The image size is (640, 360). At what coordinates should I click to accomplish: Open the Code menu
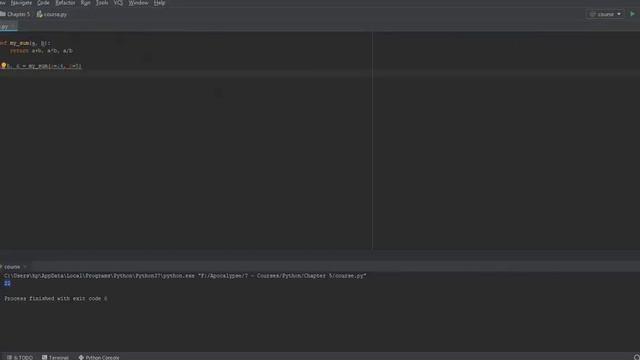pyautogui.click(x=43, y=3)
